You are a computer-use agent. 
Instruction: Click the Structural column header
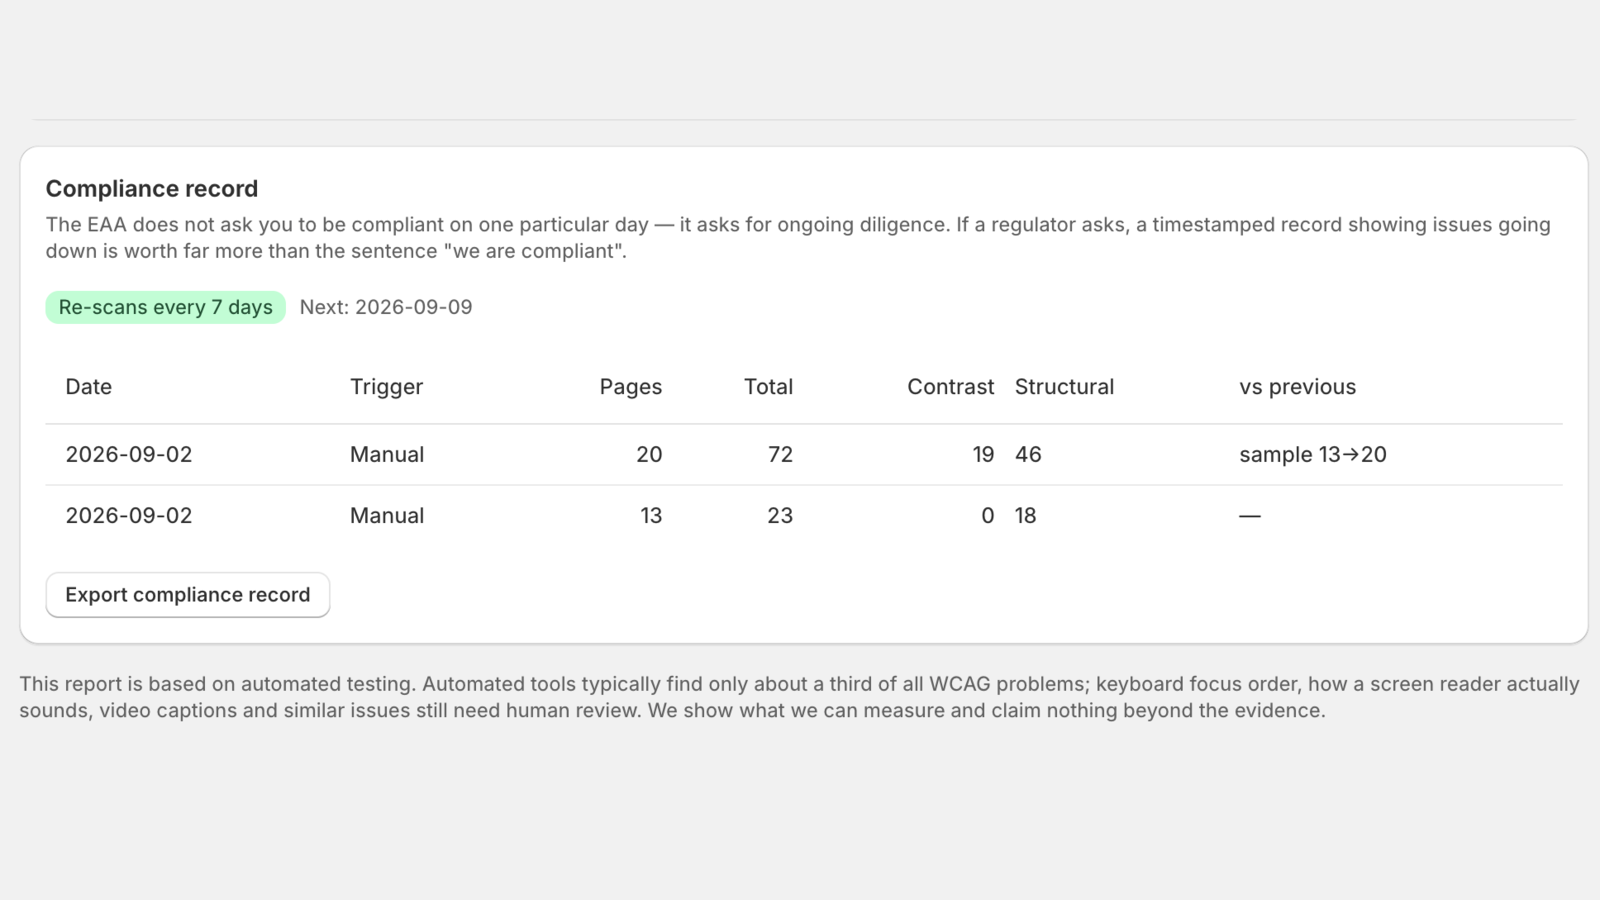coord(1064,387)
